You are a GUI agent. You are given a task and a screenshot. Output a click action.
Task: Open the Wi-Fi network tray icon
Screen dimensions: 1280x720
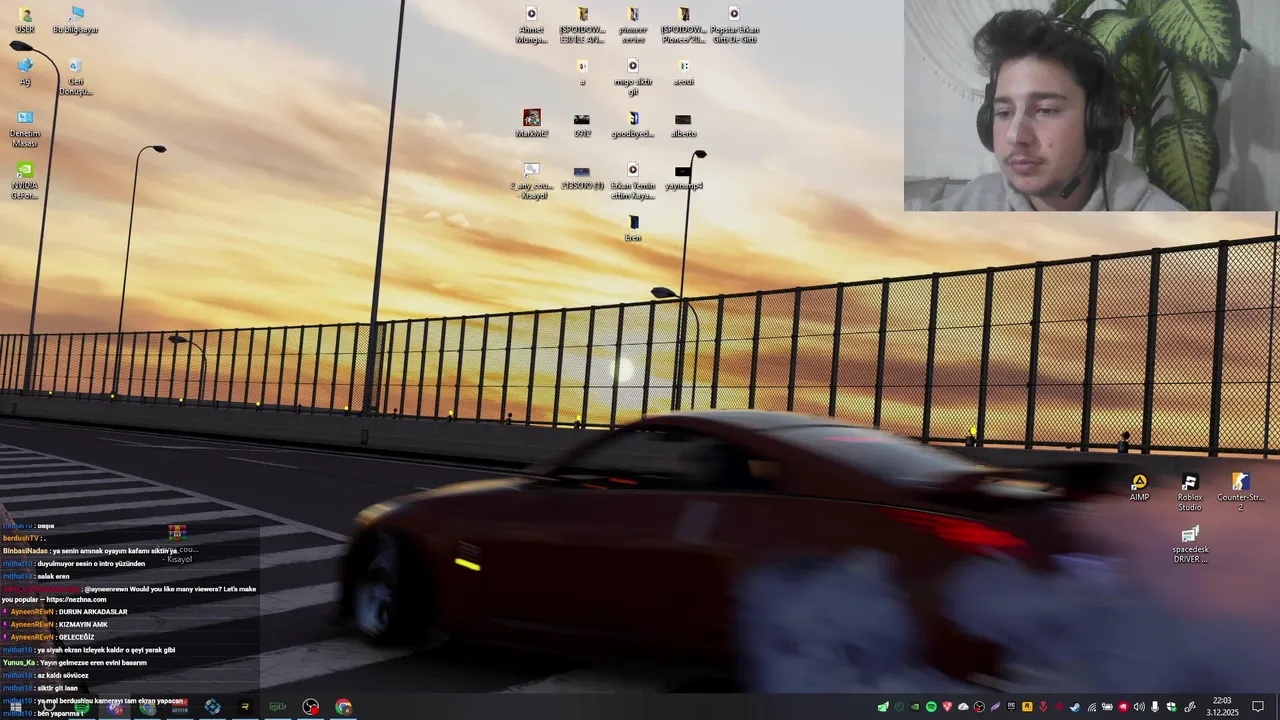1091,707
